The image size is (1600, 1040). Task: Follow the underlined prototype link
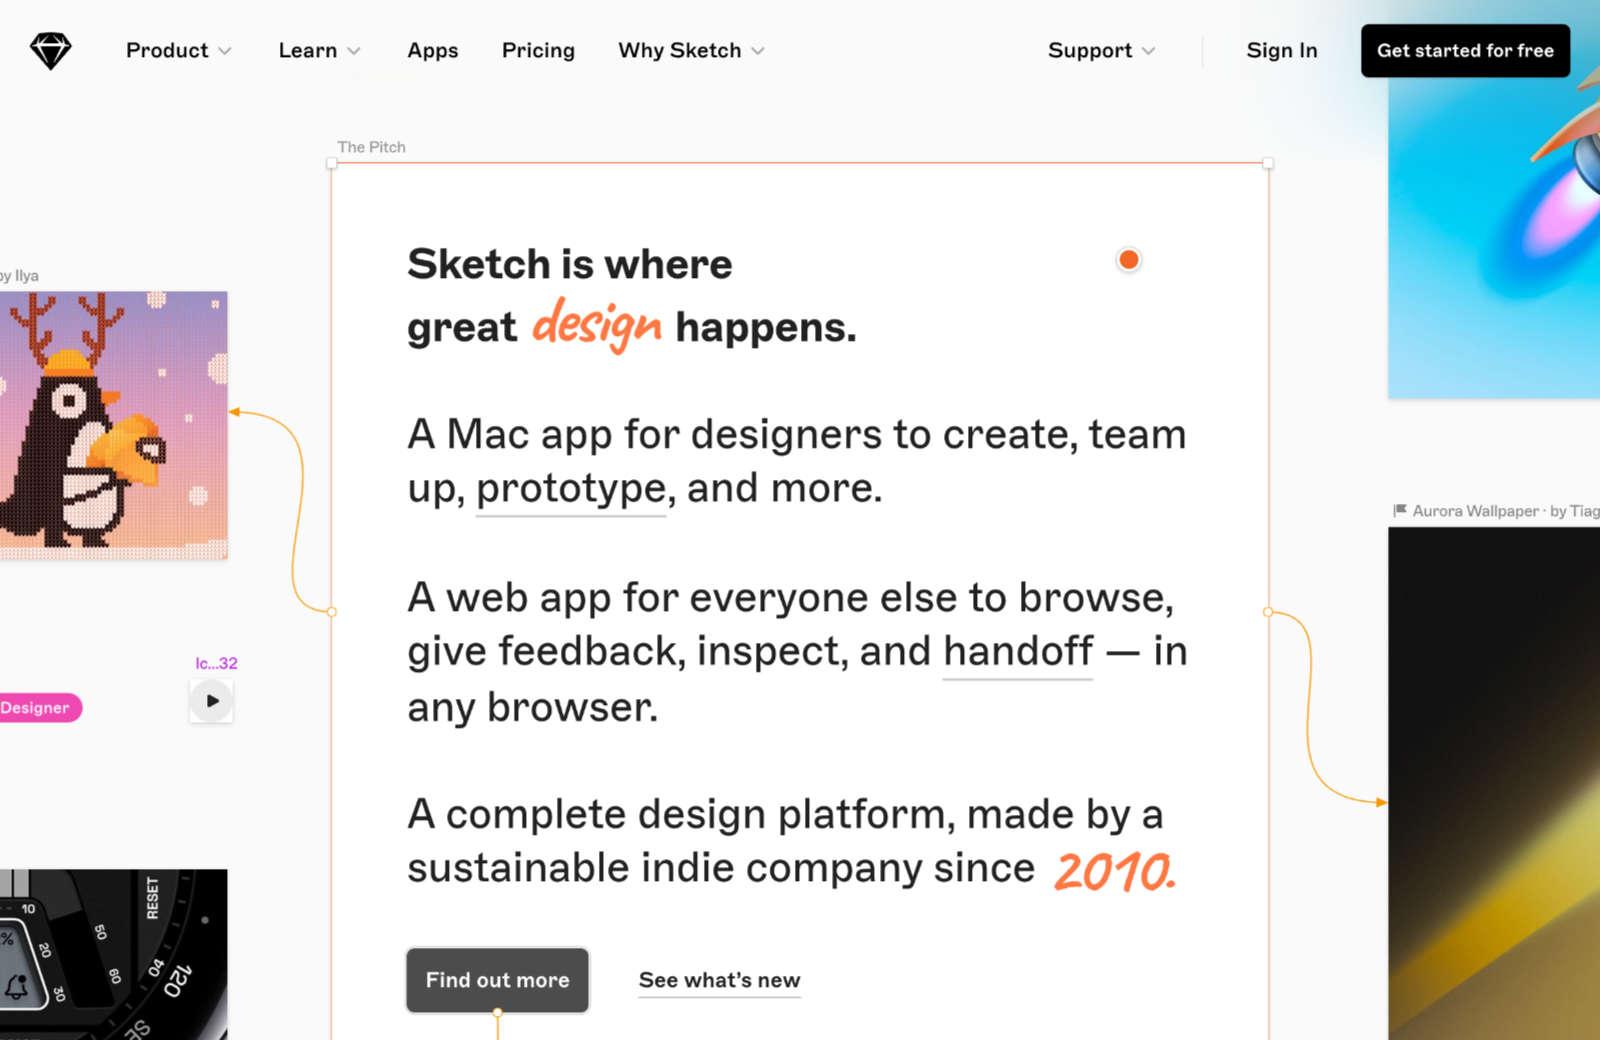pos(571,489)
